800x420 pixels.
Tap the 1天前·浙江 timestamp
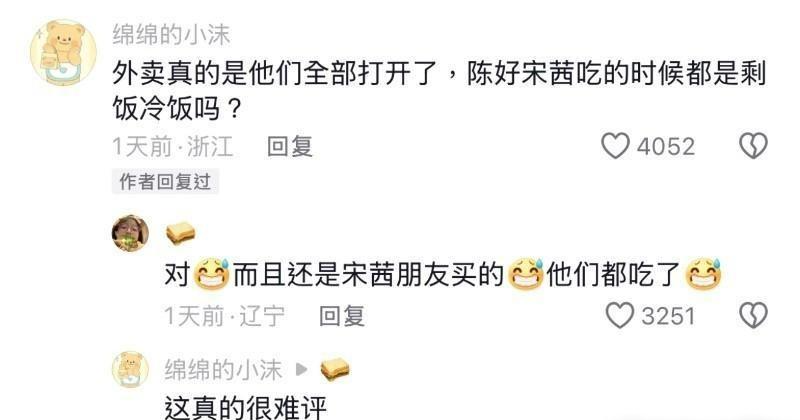point(172,146)
